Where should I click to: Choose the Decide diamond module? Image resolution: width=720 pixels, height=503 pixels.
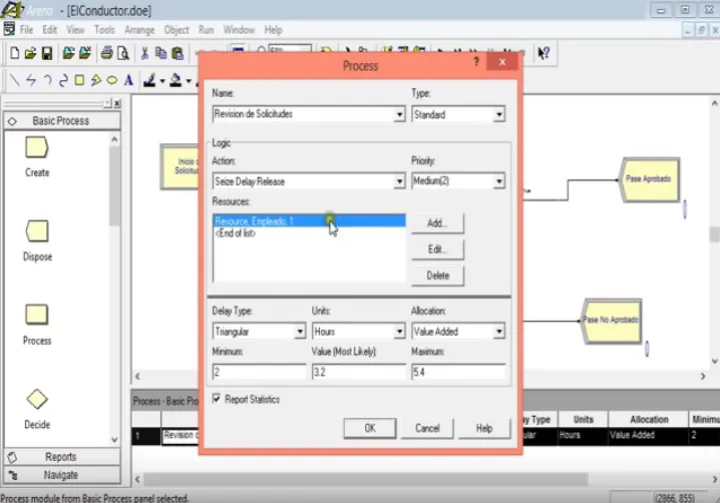click(37, 400)
